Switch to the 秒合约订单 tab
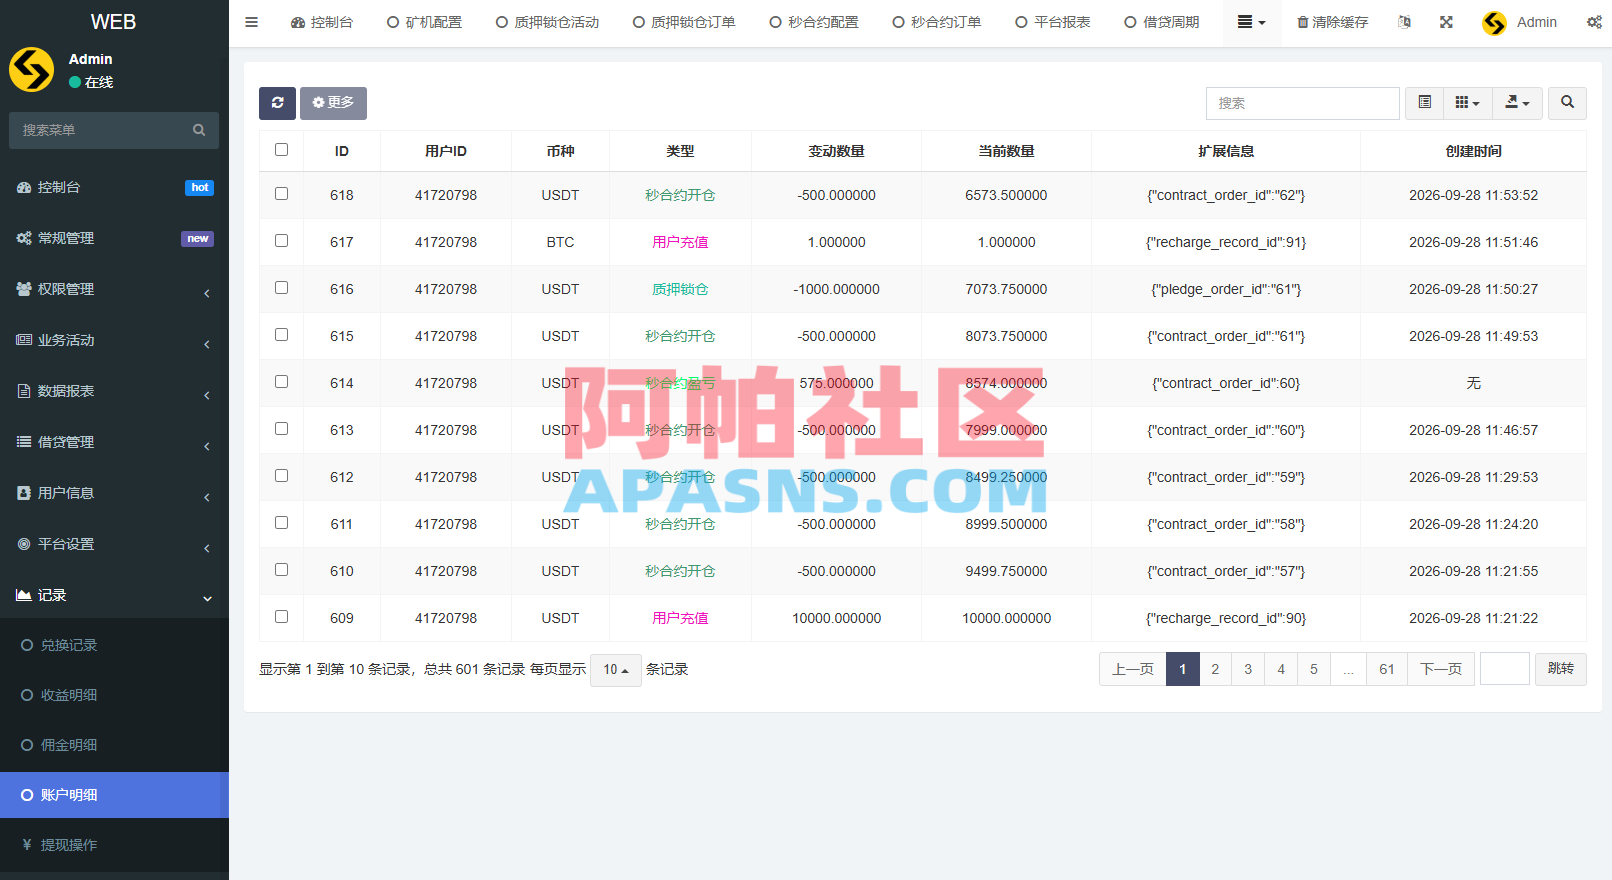This screenshot has height=880, width=1612. coord(936,22)
